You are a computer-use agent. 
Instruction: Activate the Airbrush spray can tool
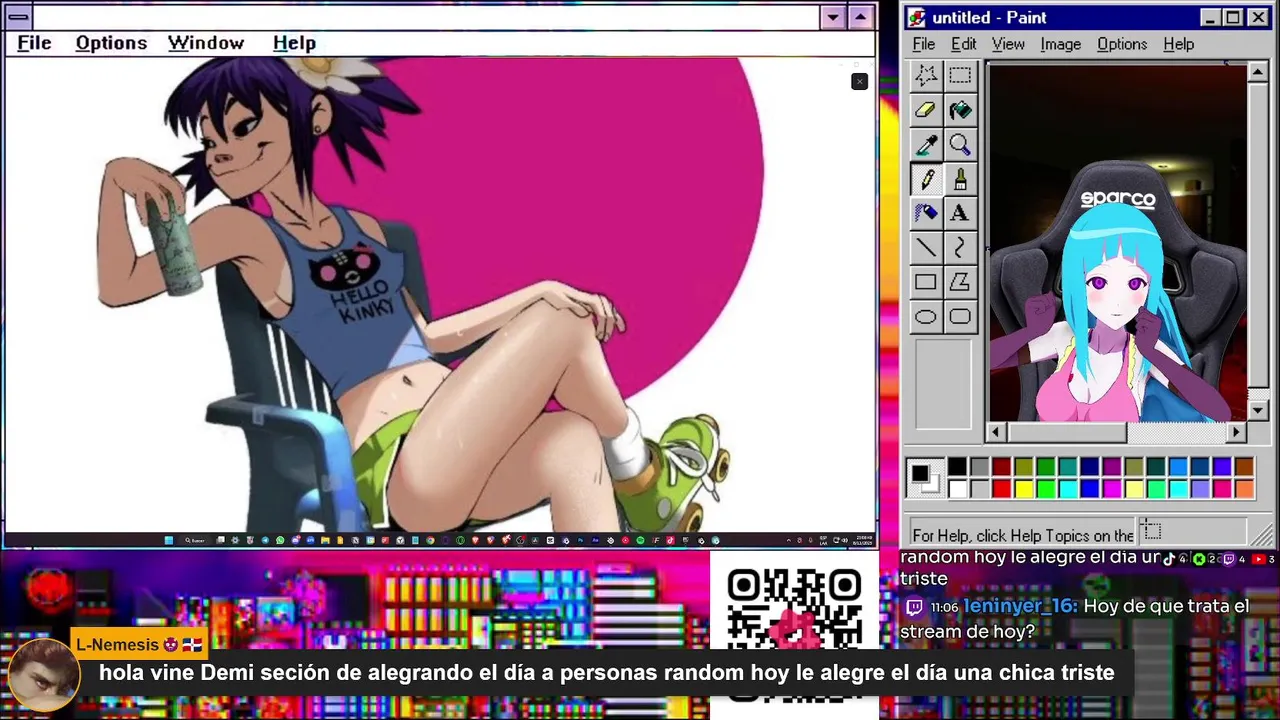click(x=926, y=213)
